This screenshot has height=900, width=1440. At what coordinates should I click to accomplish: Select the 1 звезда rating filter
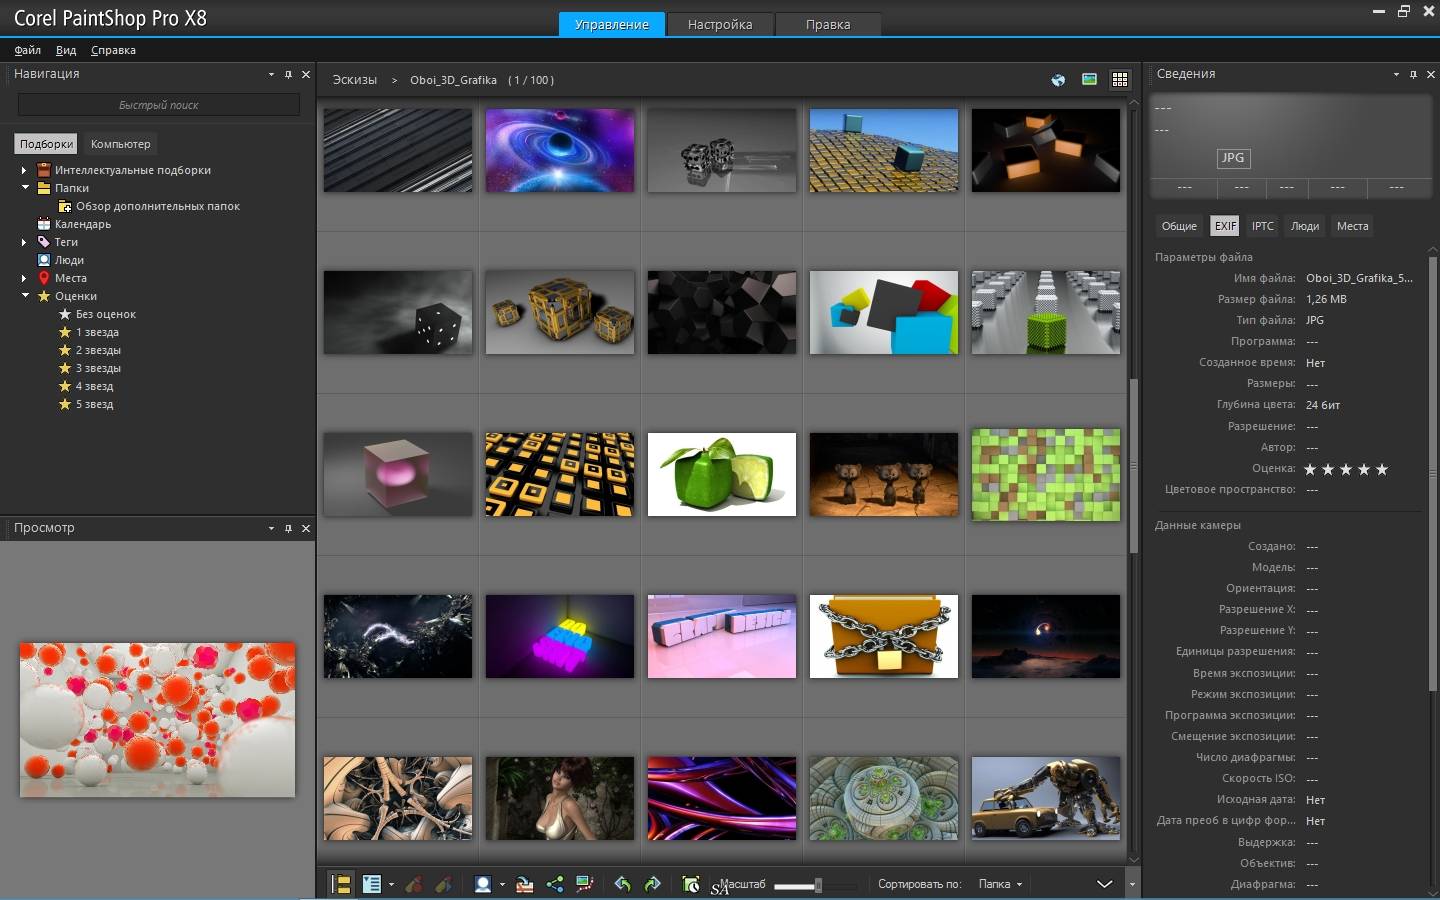[x=97, y=332]
